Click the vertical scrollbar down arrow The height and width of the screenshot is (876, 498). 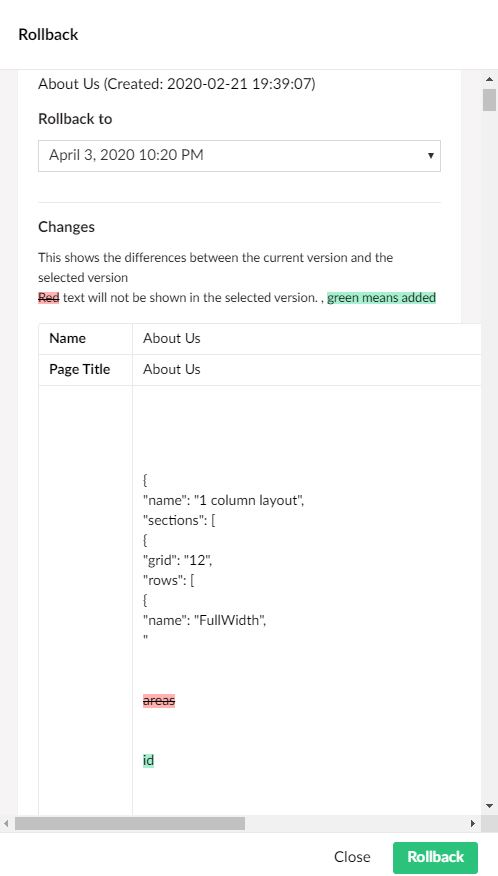coord(490,806)
